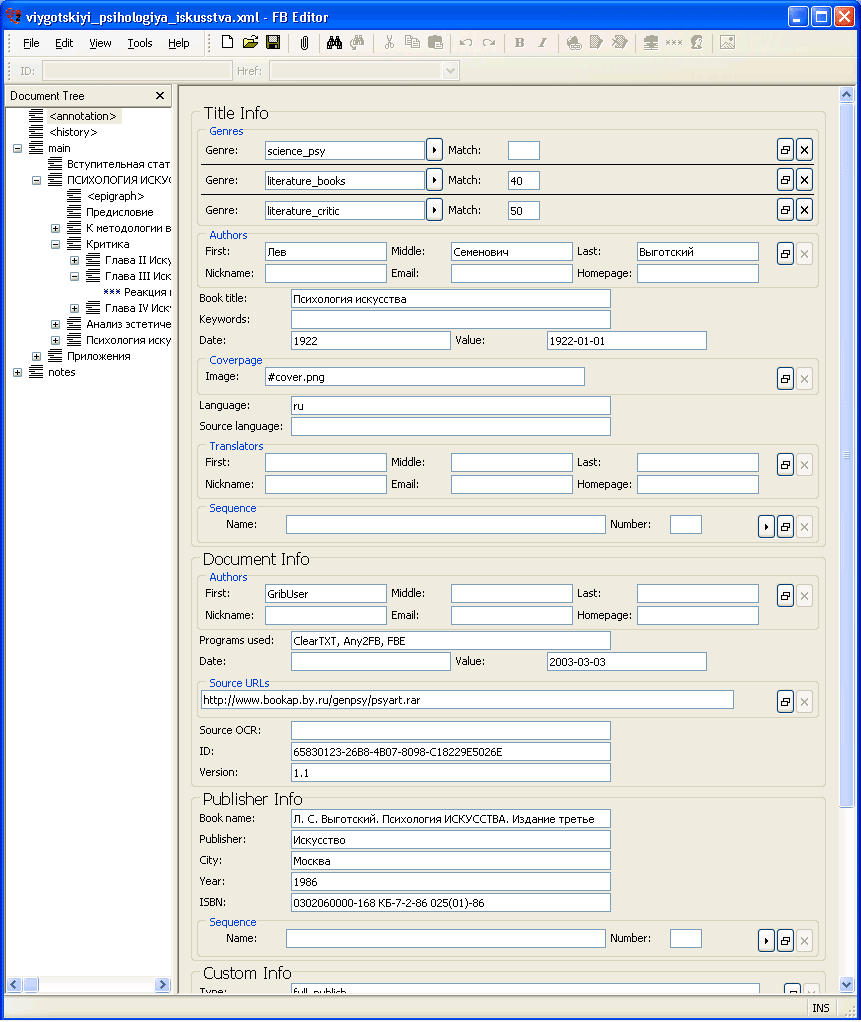
Task: Click the Redo arrow icon
Action: pyautogui.click(x=489, y=43)
